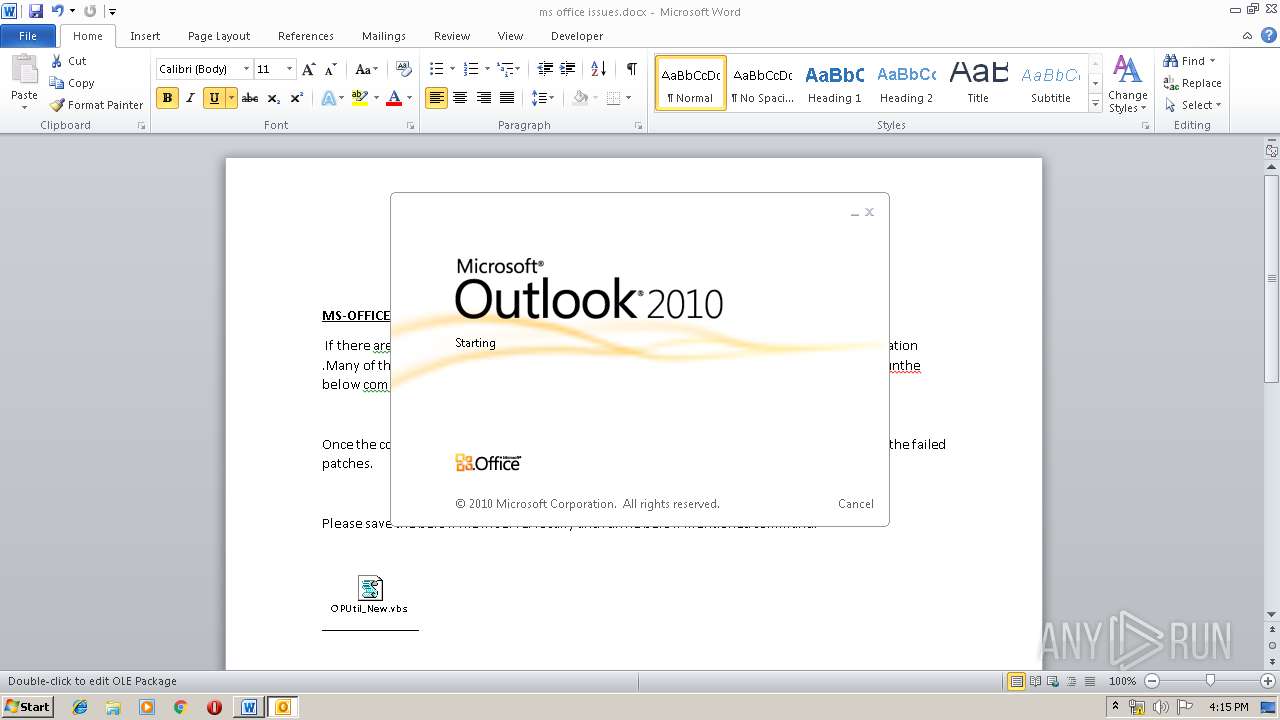Viewport: 1280px width, 720px height.
Task: Expand the Styles gallery More arrow
Action: [x=1095, y=104]
